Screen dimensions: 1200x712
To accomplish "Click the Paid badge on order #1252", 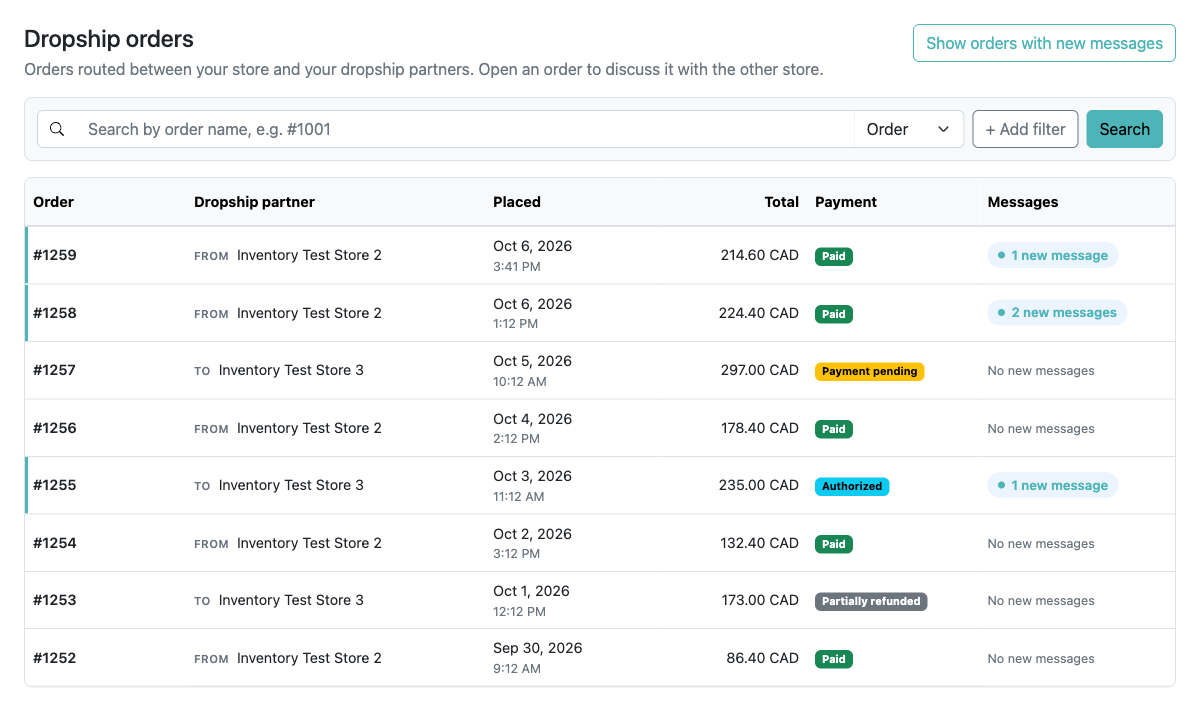I will tap(834, 659).
